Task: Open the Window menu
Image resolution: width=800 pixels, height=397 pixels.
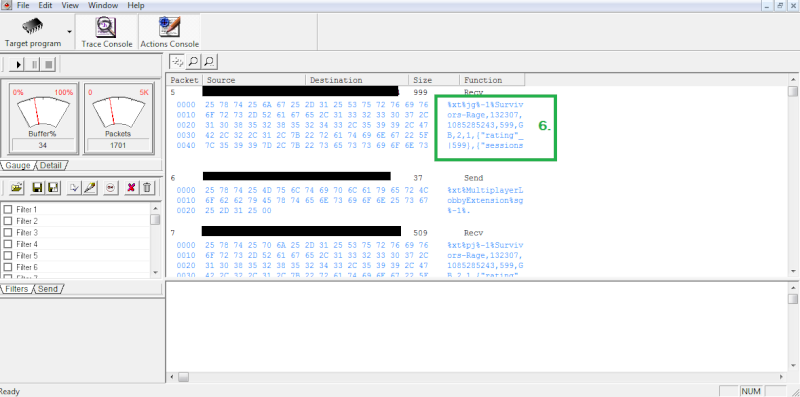Action: click(x=103, y=6)
